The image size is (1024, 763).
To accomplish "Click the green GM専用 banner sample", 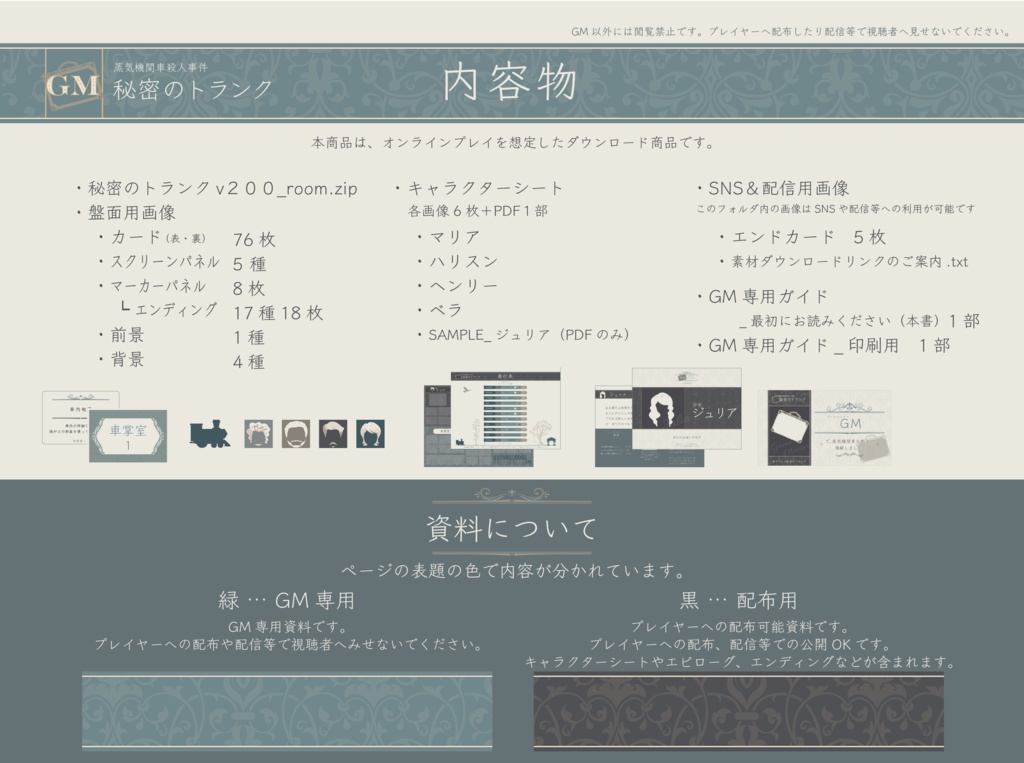I will (x=287, y=711).
